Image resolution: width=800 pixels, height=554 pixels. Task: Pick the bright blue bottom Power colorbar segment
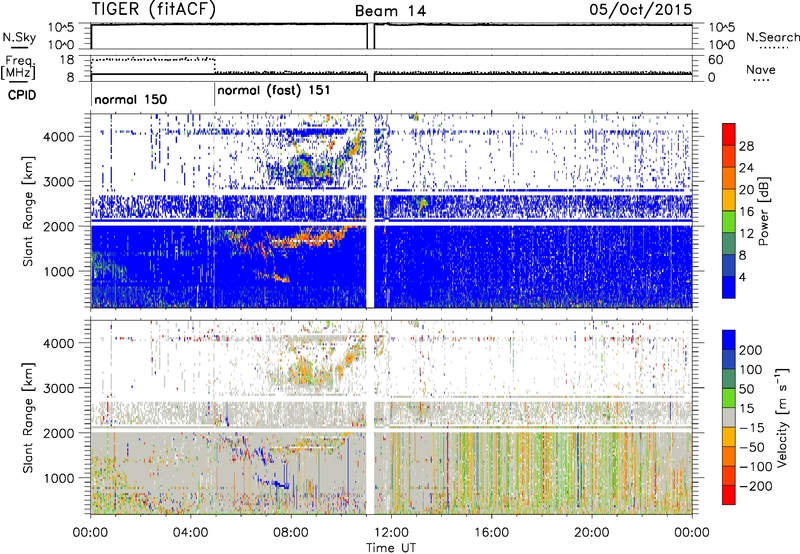click(x=729, y=287)
